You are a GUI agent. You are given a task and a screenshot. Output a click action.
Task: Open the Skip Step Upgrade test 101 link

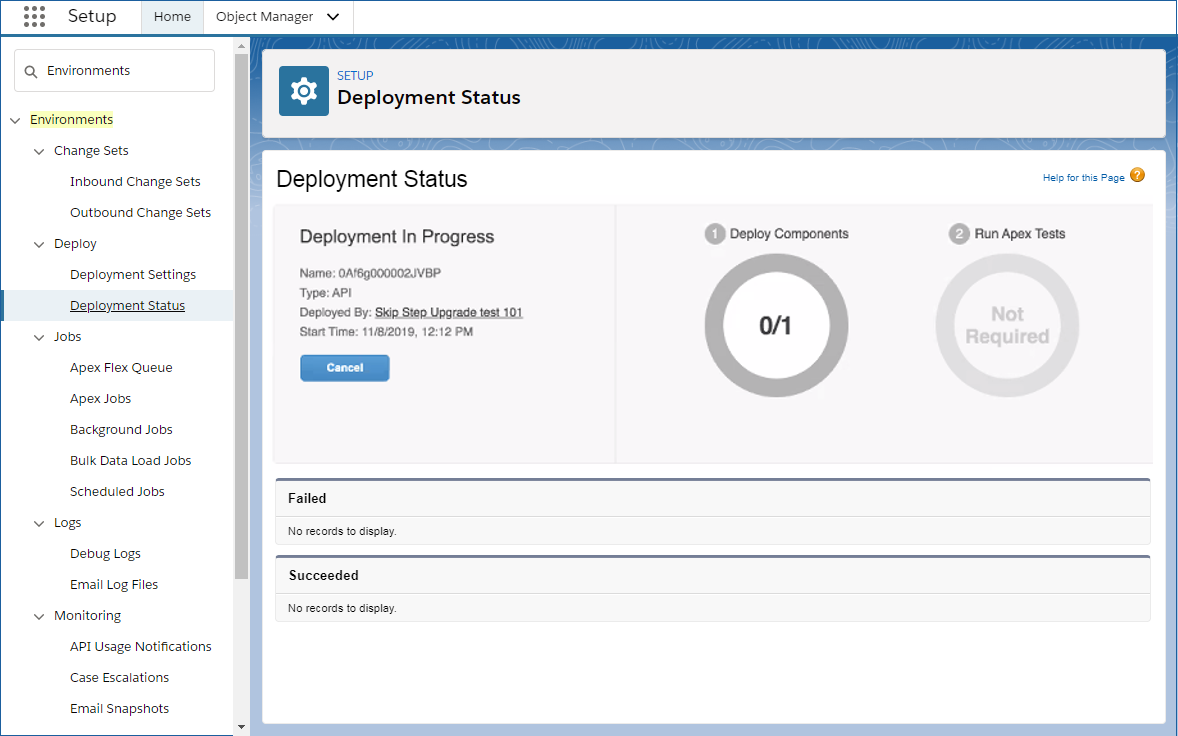[448, 312]
